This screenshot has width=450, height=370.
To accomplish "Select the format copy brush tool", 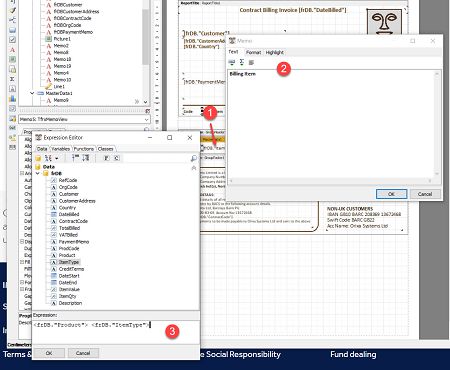I will point(12,10).
